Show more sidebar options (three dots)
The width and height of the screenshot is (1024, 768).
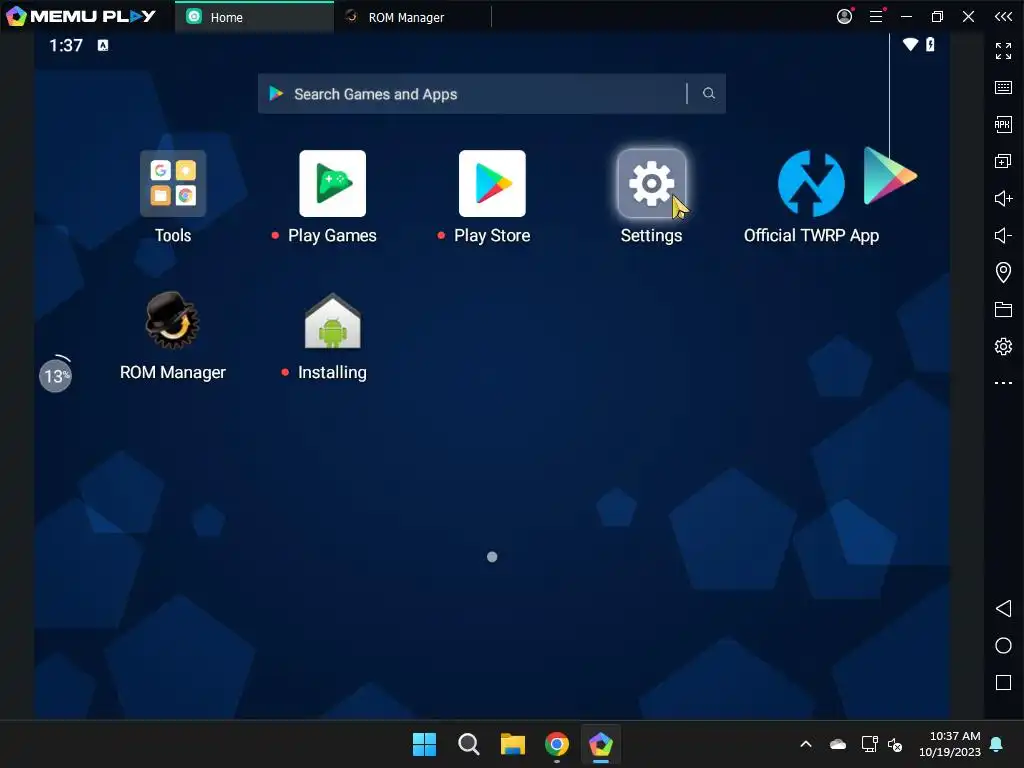point(1003,383)
